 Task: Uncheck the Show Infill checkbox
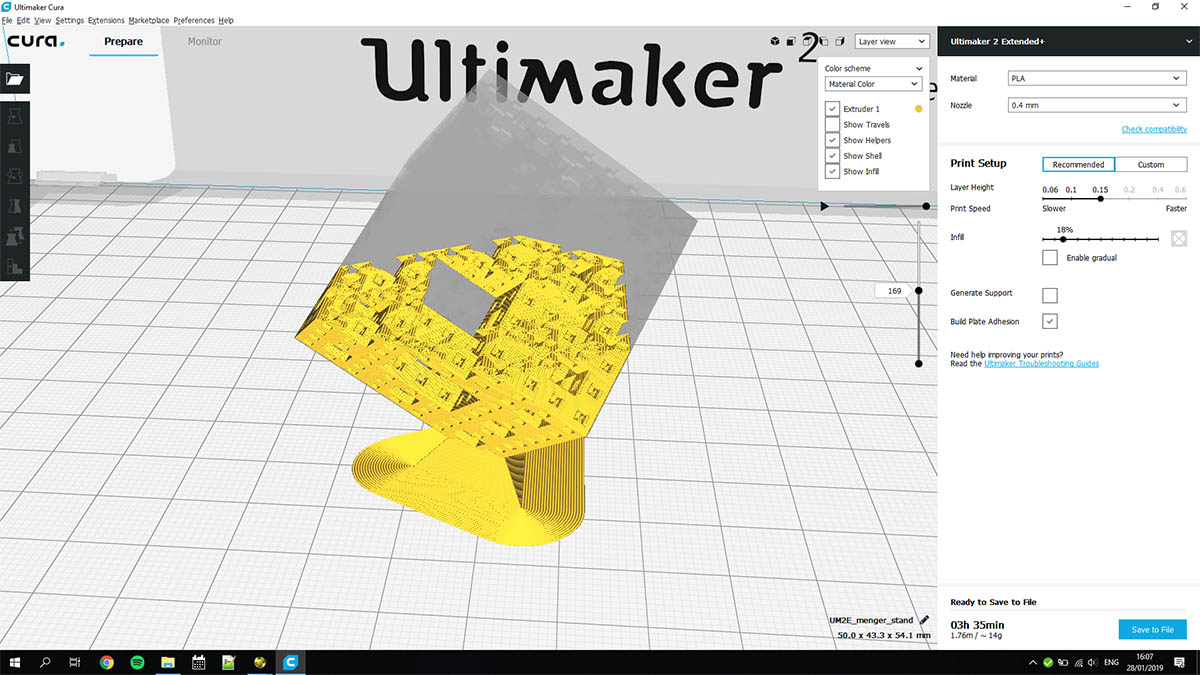(x=832, y=171)
